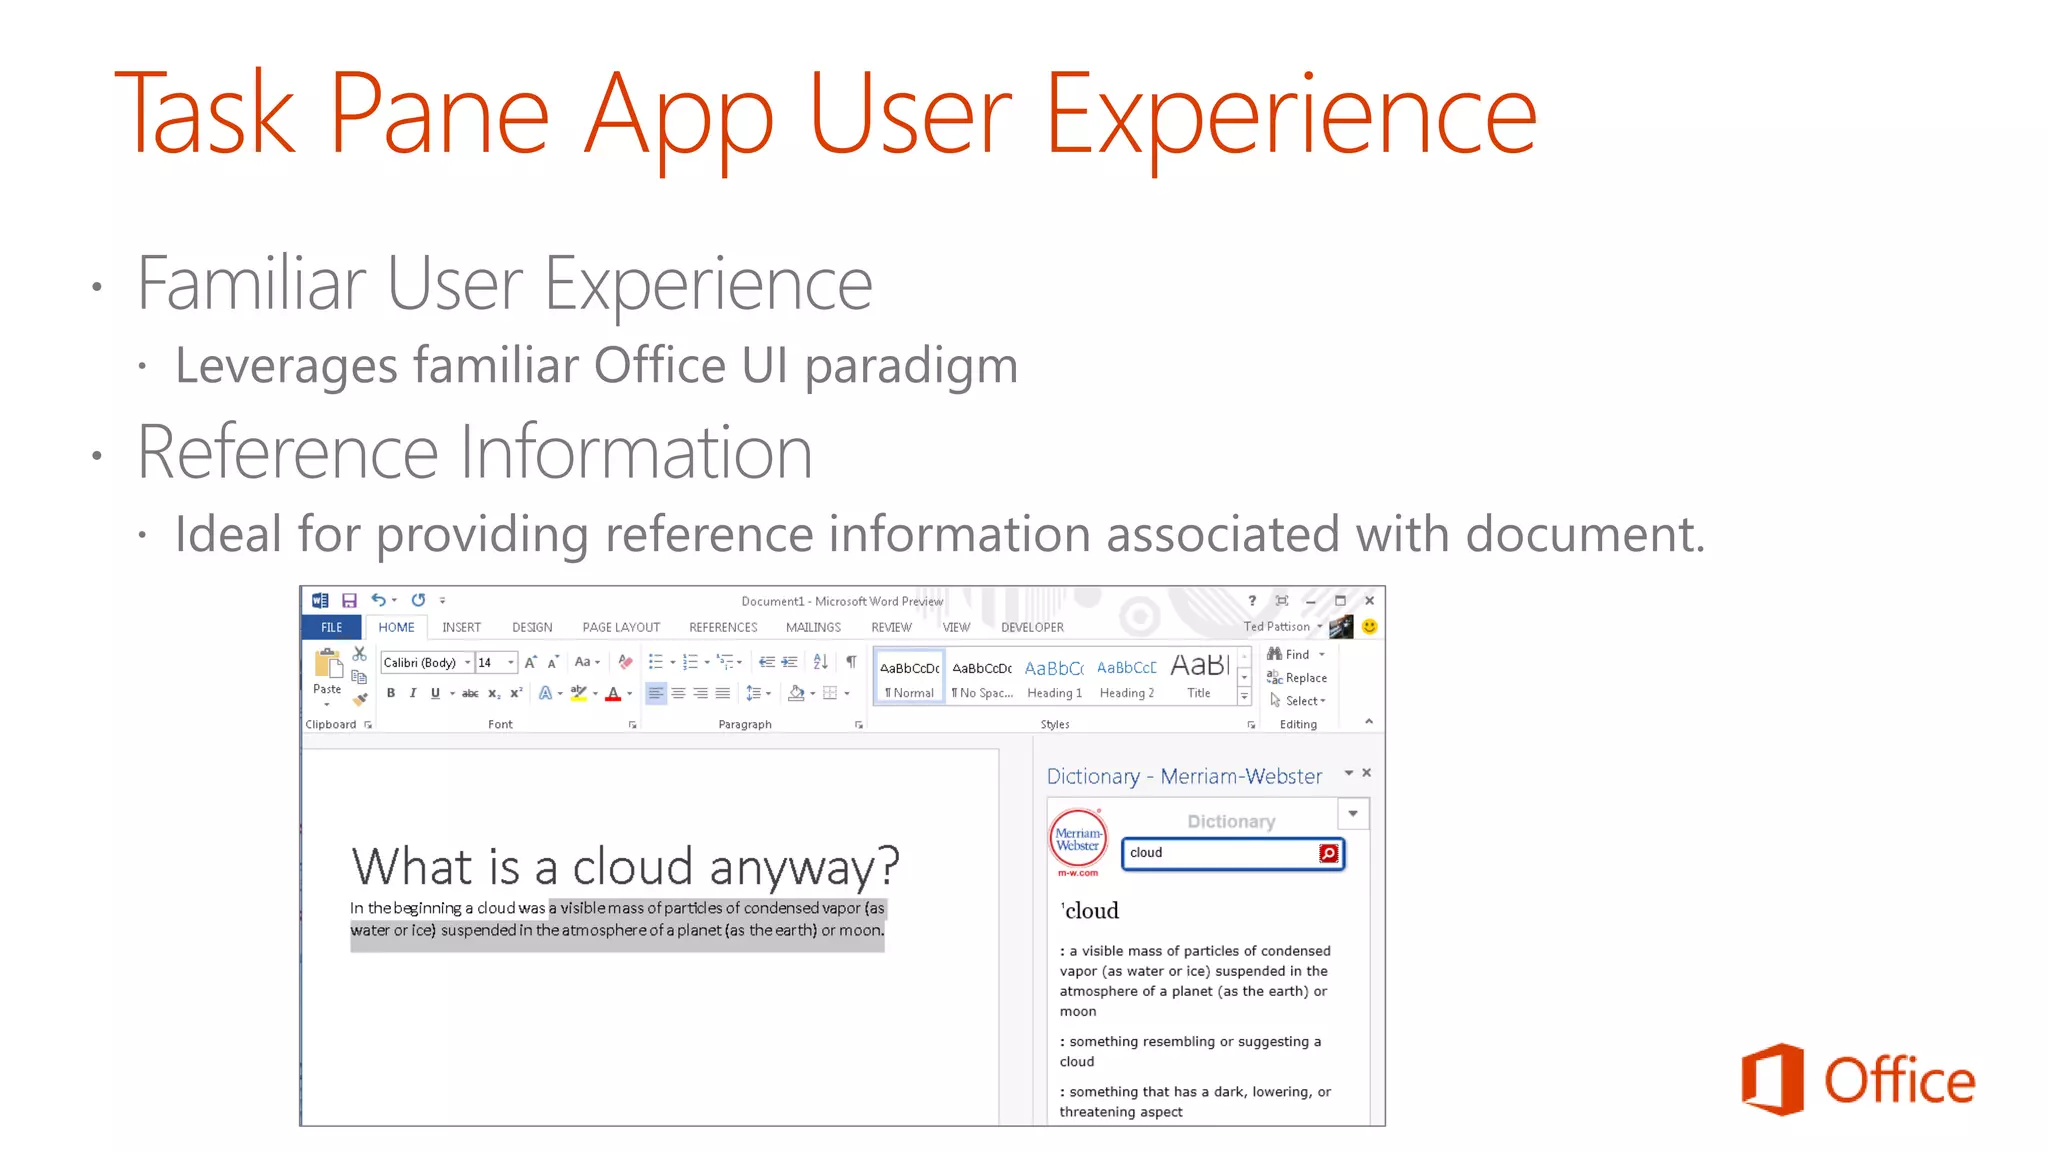Click the Undo arrow icon
2048x1152 pixels.
378,600
